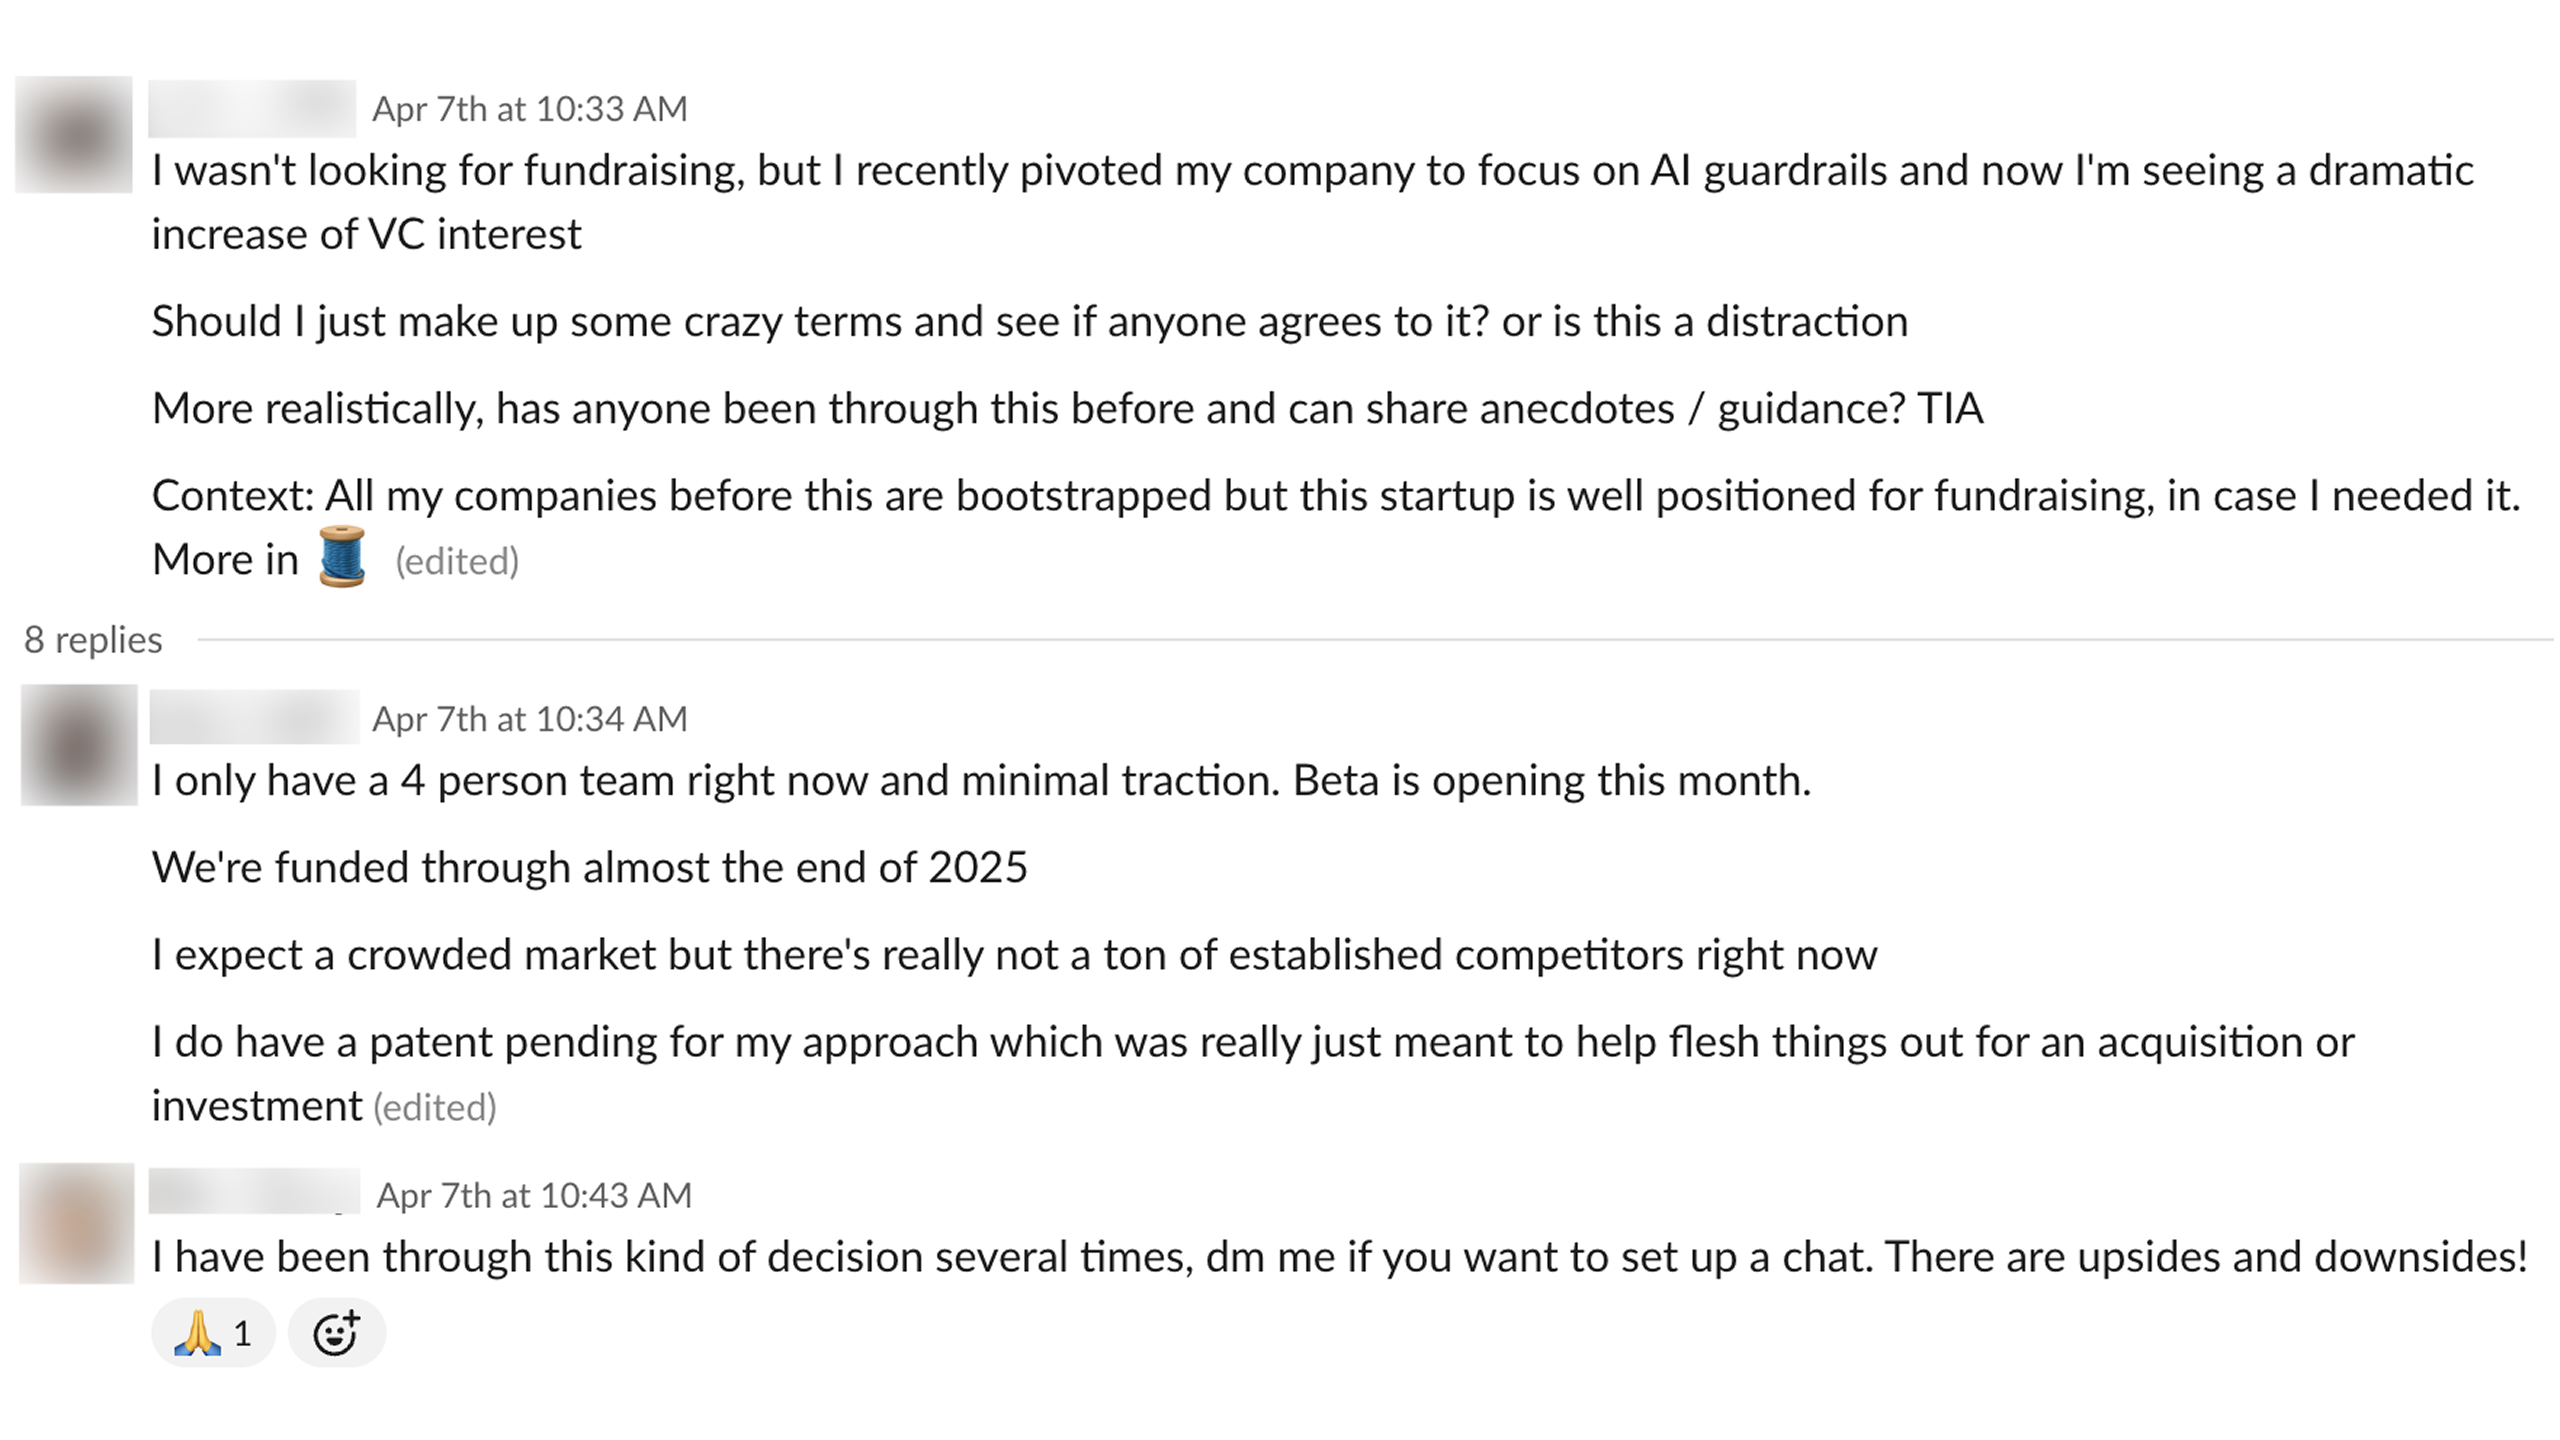The height and width of the screenshot is (1440, 2560).
Task: Click avatar beside the 10:34 AM reply
Action: pyautogui.click(x=79, y=745)
